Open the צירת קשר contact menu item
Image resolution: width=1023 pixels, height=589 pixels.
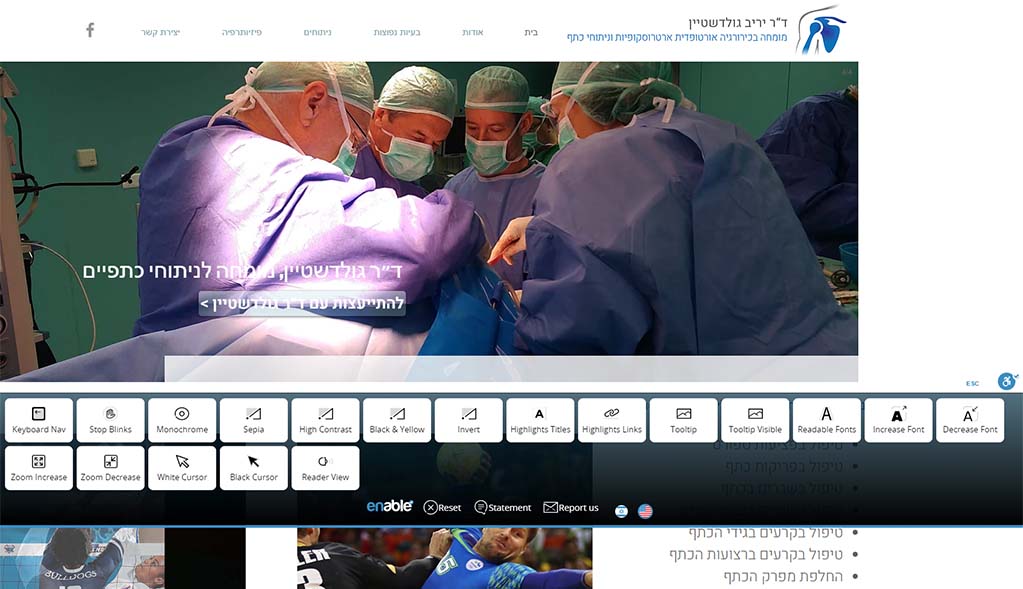click(160, 32)
